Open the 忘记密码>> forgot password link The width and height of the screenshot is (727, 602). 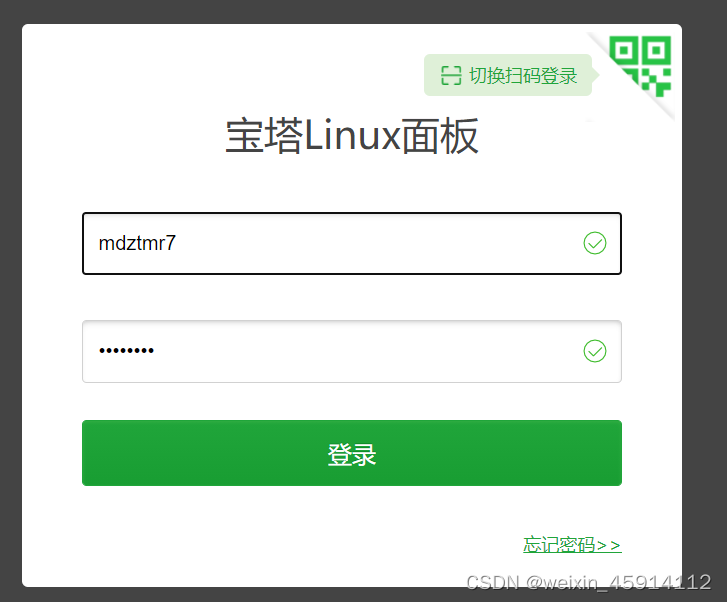click(572, 544)
